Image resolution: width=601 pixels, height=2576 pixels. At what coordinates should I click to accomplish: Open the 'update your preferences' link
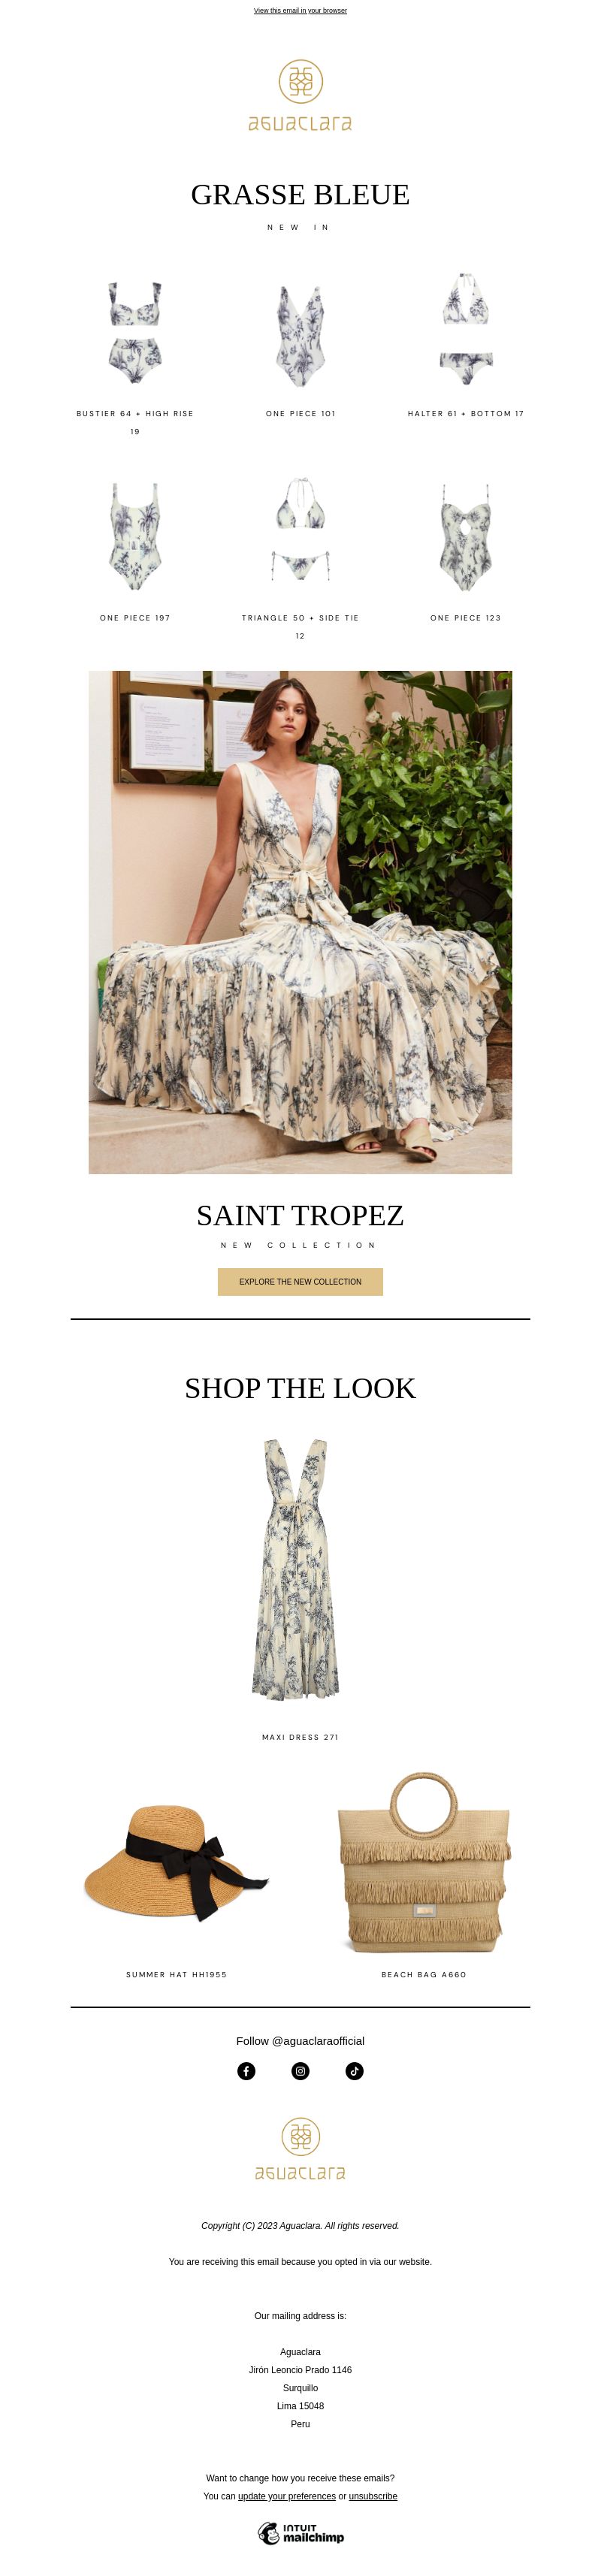point(287,2496)
